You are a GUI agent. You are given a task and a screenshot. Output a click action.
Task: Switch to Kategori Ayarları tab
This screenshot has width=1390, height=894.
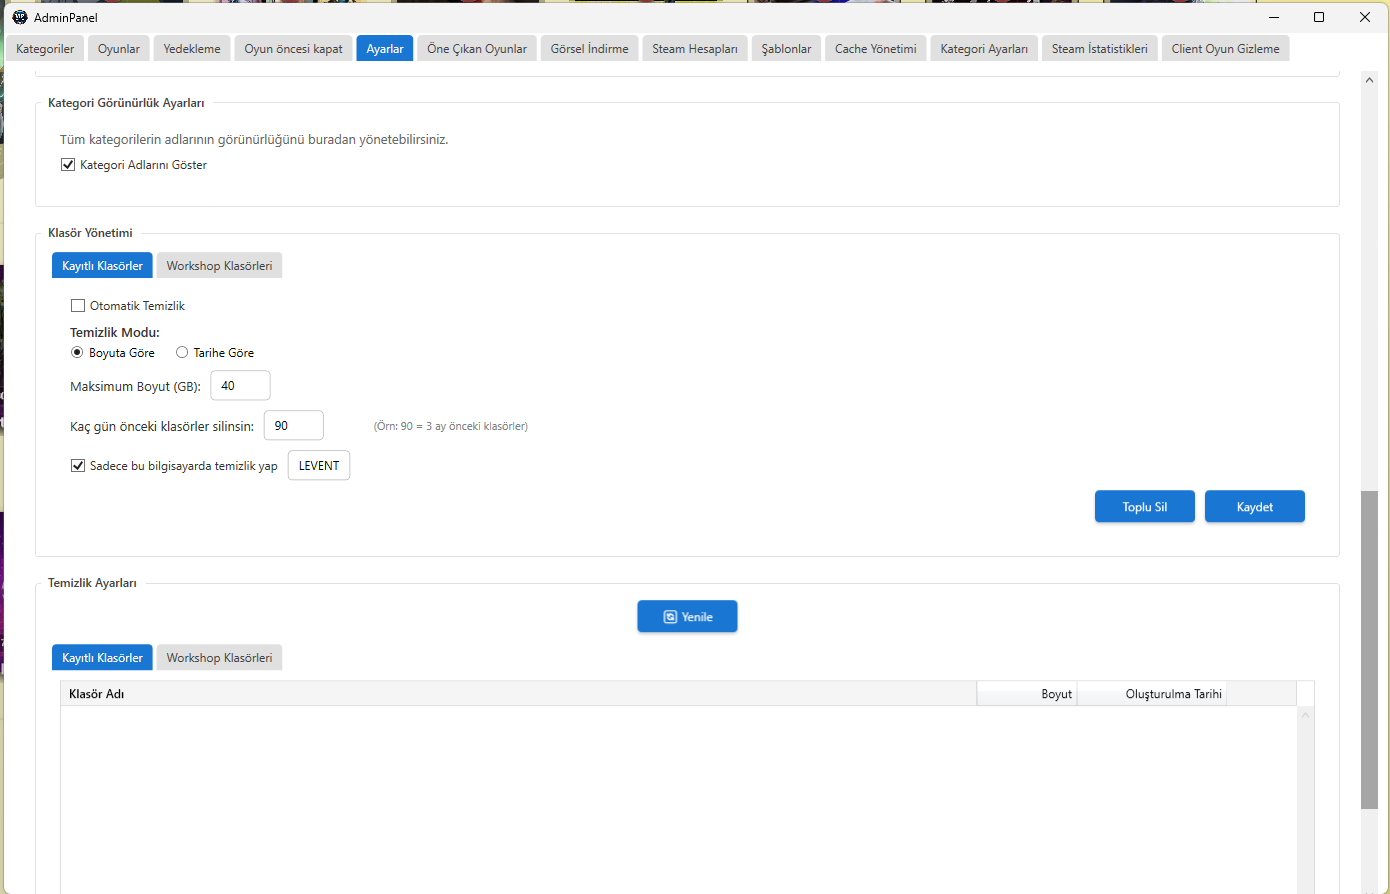point(984,48)
